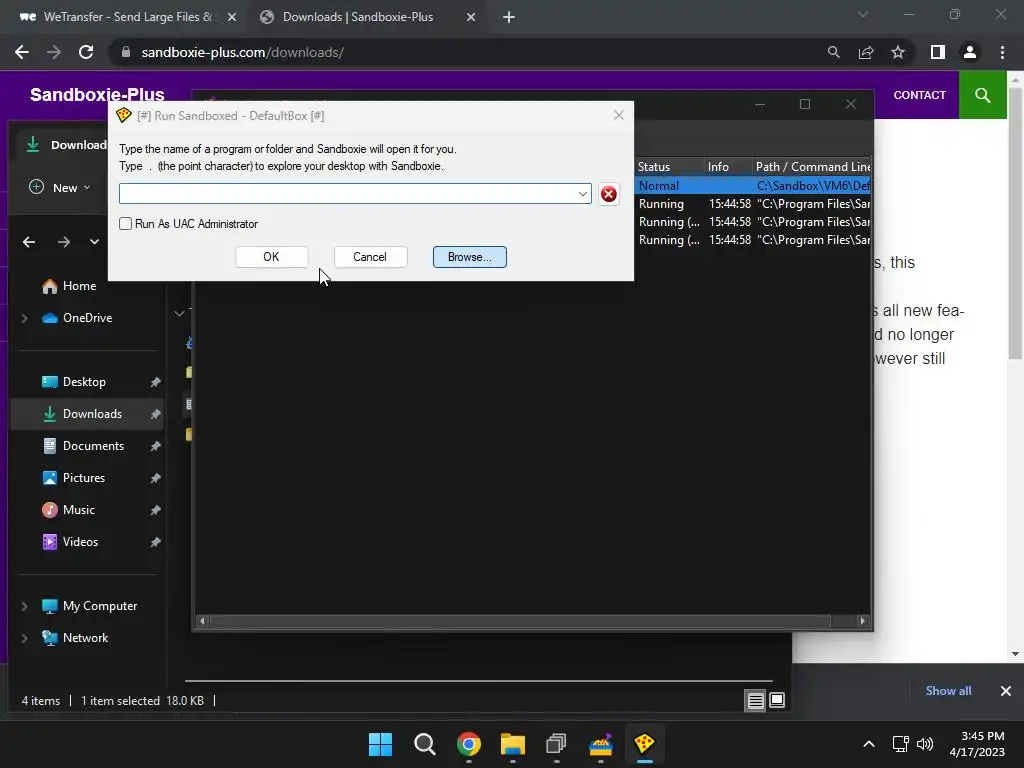Viewport: 1024px width, 768px height.
Task: Open the Browse... file picker
Action: pos(470,257)
